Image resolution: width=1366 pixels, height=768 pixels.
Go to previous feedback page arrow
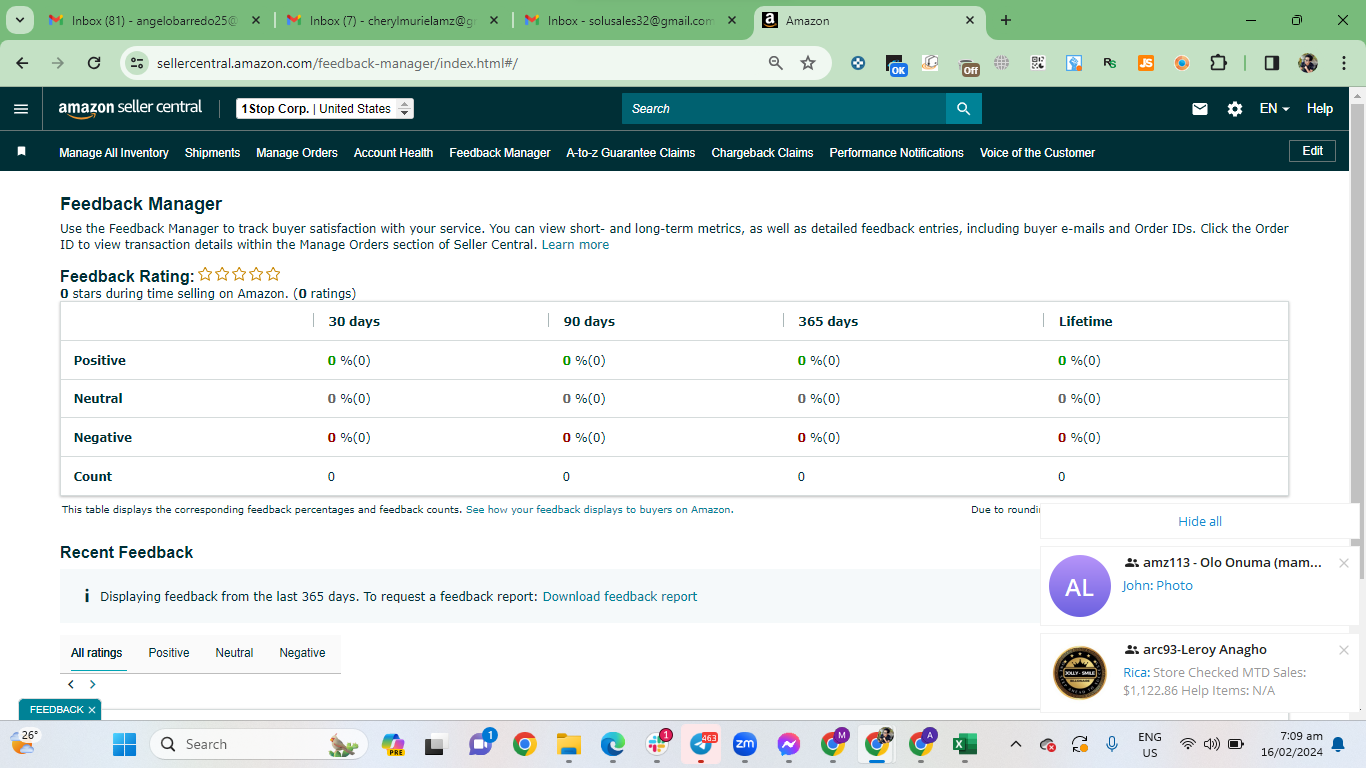tap(71, 685)
